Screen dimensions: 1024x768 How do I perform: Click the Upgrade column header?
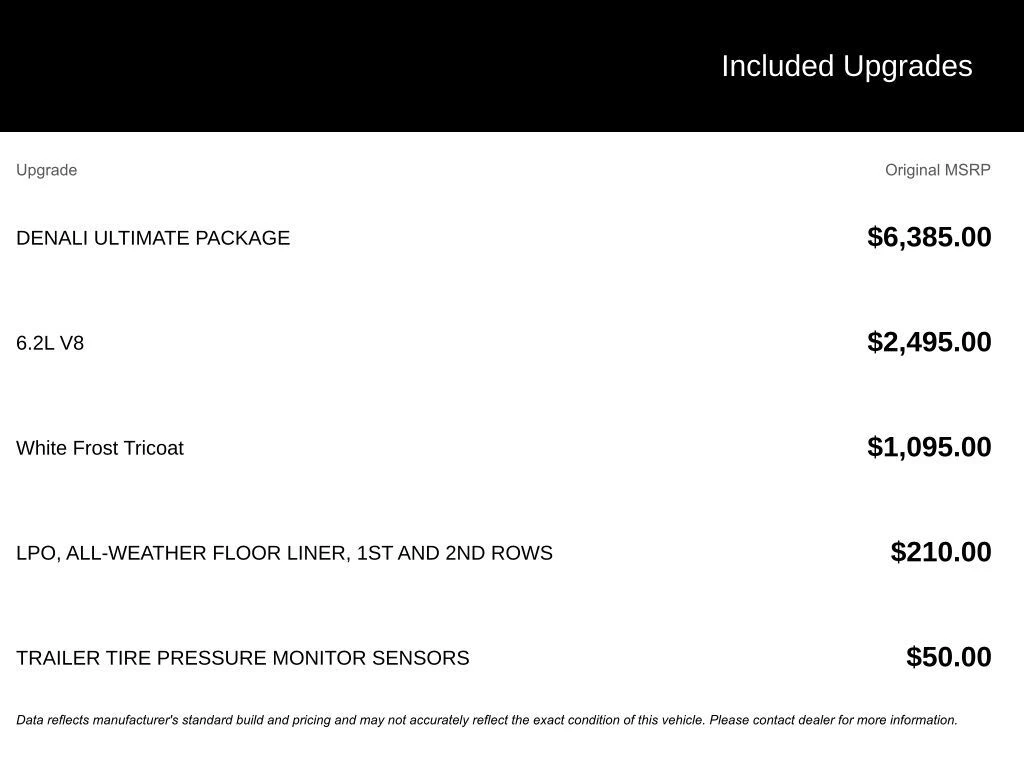coord(46,170)
